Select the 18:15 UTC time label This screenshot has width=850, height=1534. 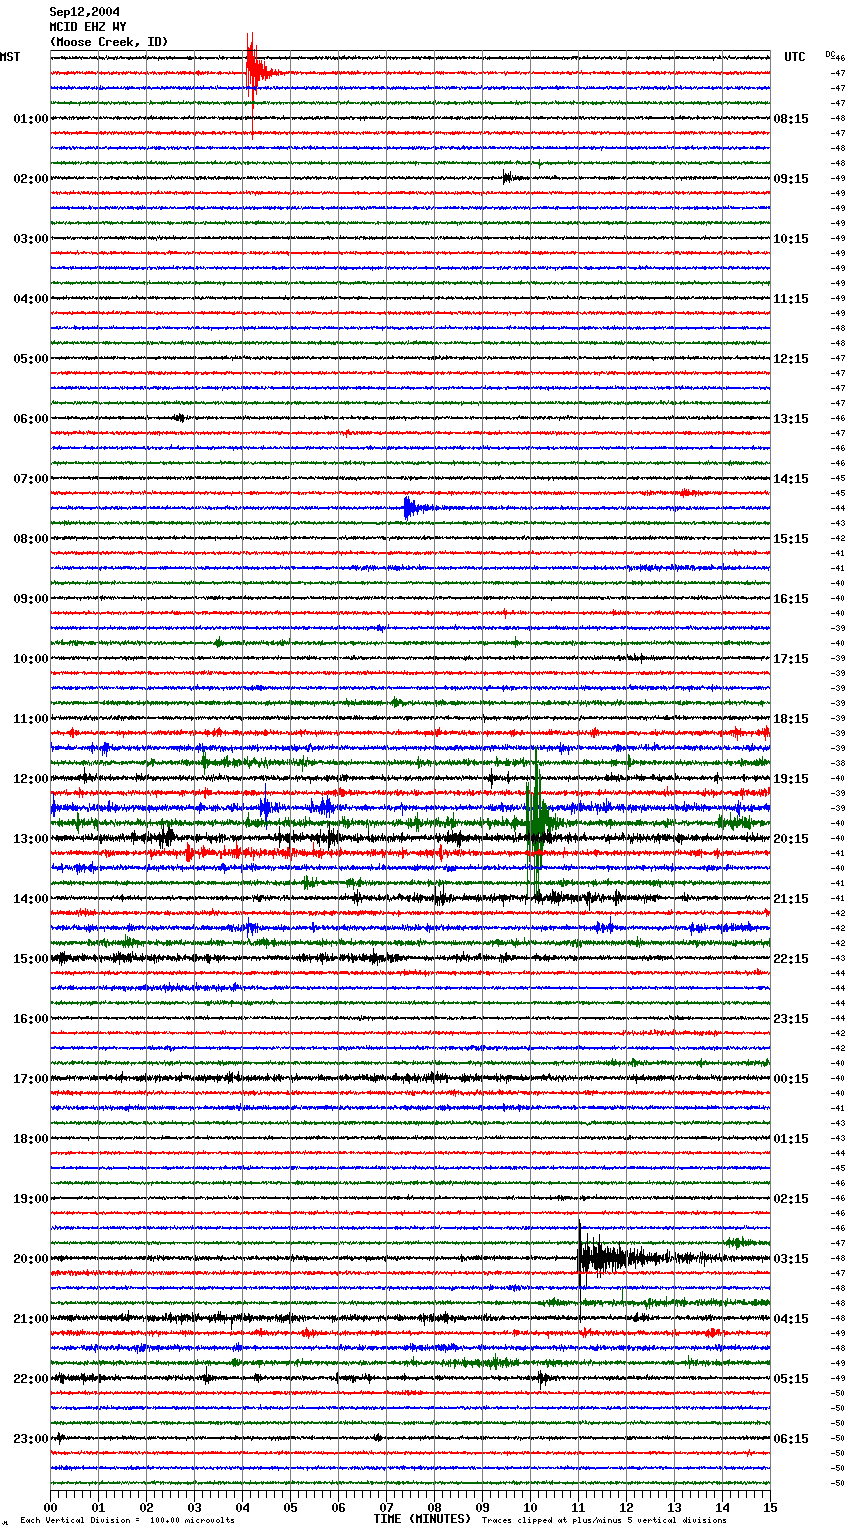(x=791, y=719)
